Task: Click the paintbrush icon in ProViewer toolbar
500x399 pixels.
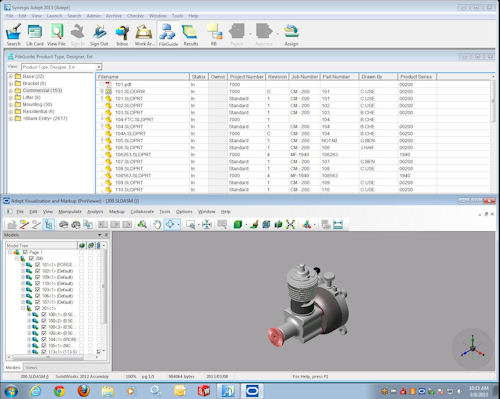Action: point(254,224)
